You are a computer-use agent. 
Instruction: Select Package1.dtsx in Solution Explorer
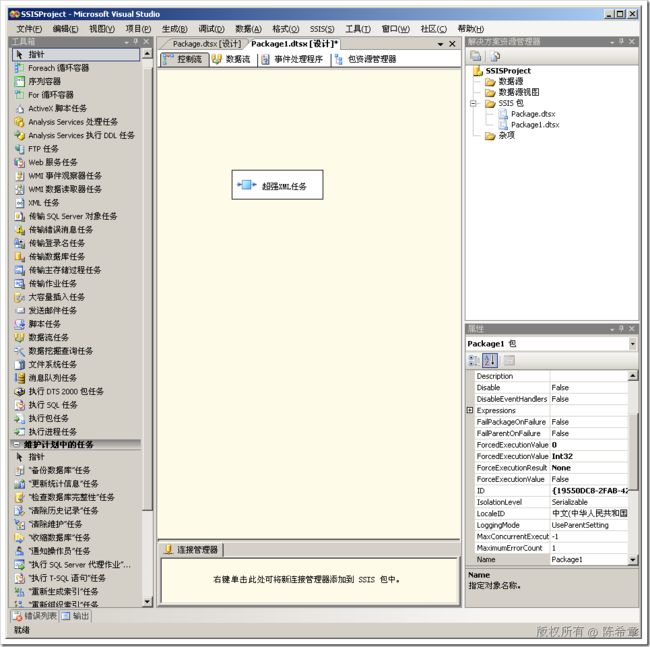535,125
